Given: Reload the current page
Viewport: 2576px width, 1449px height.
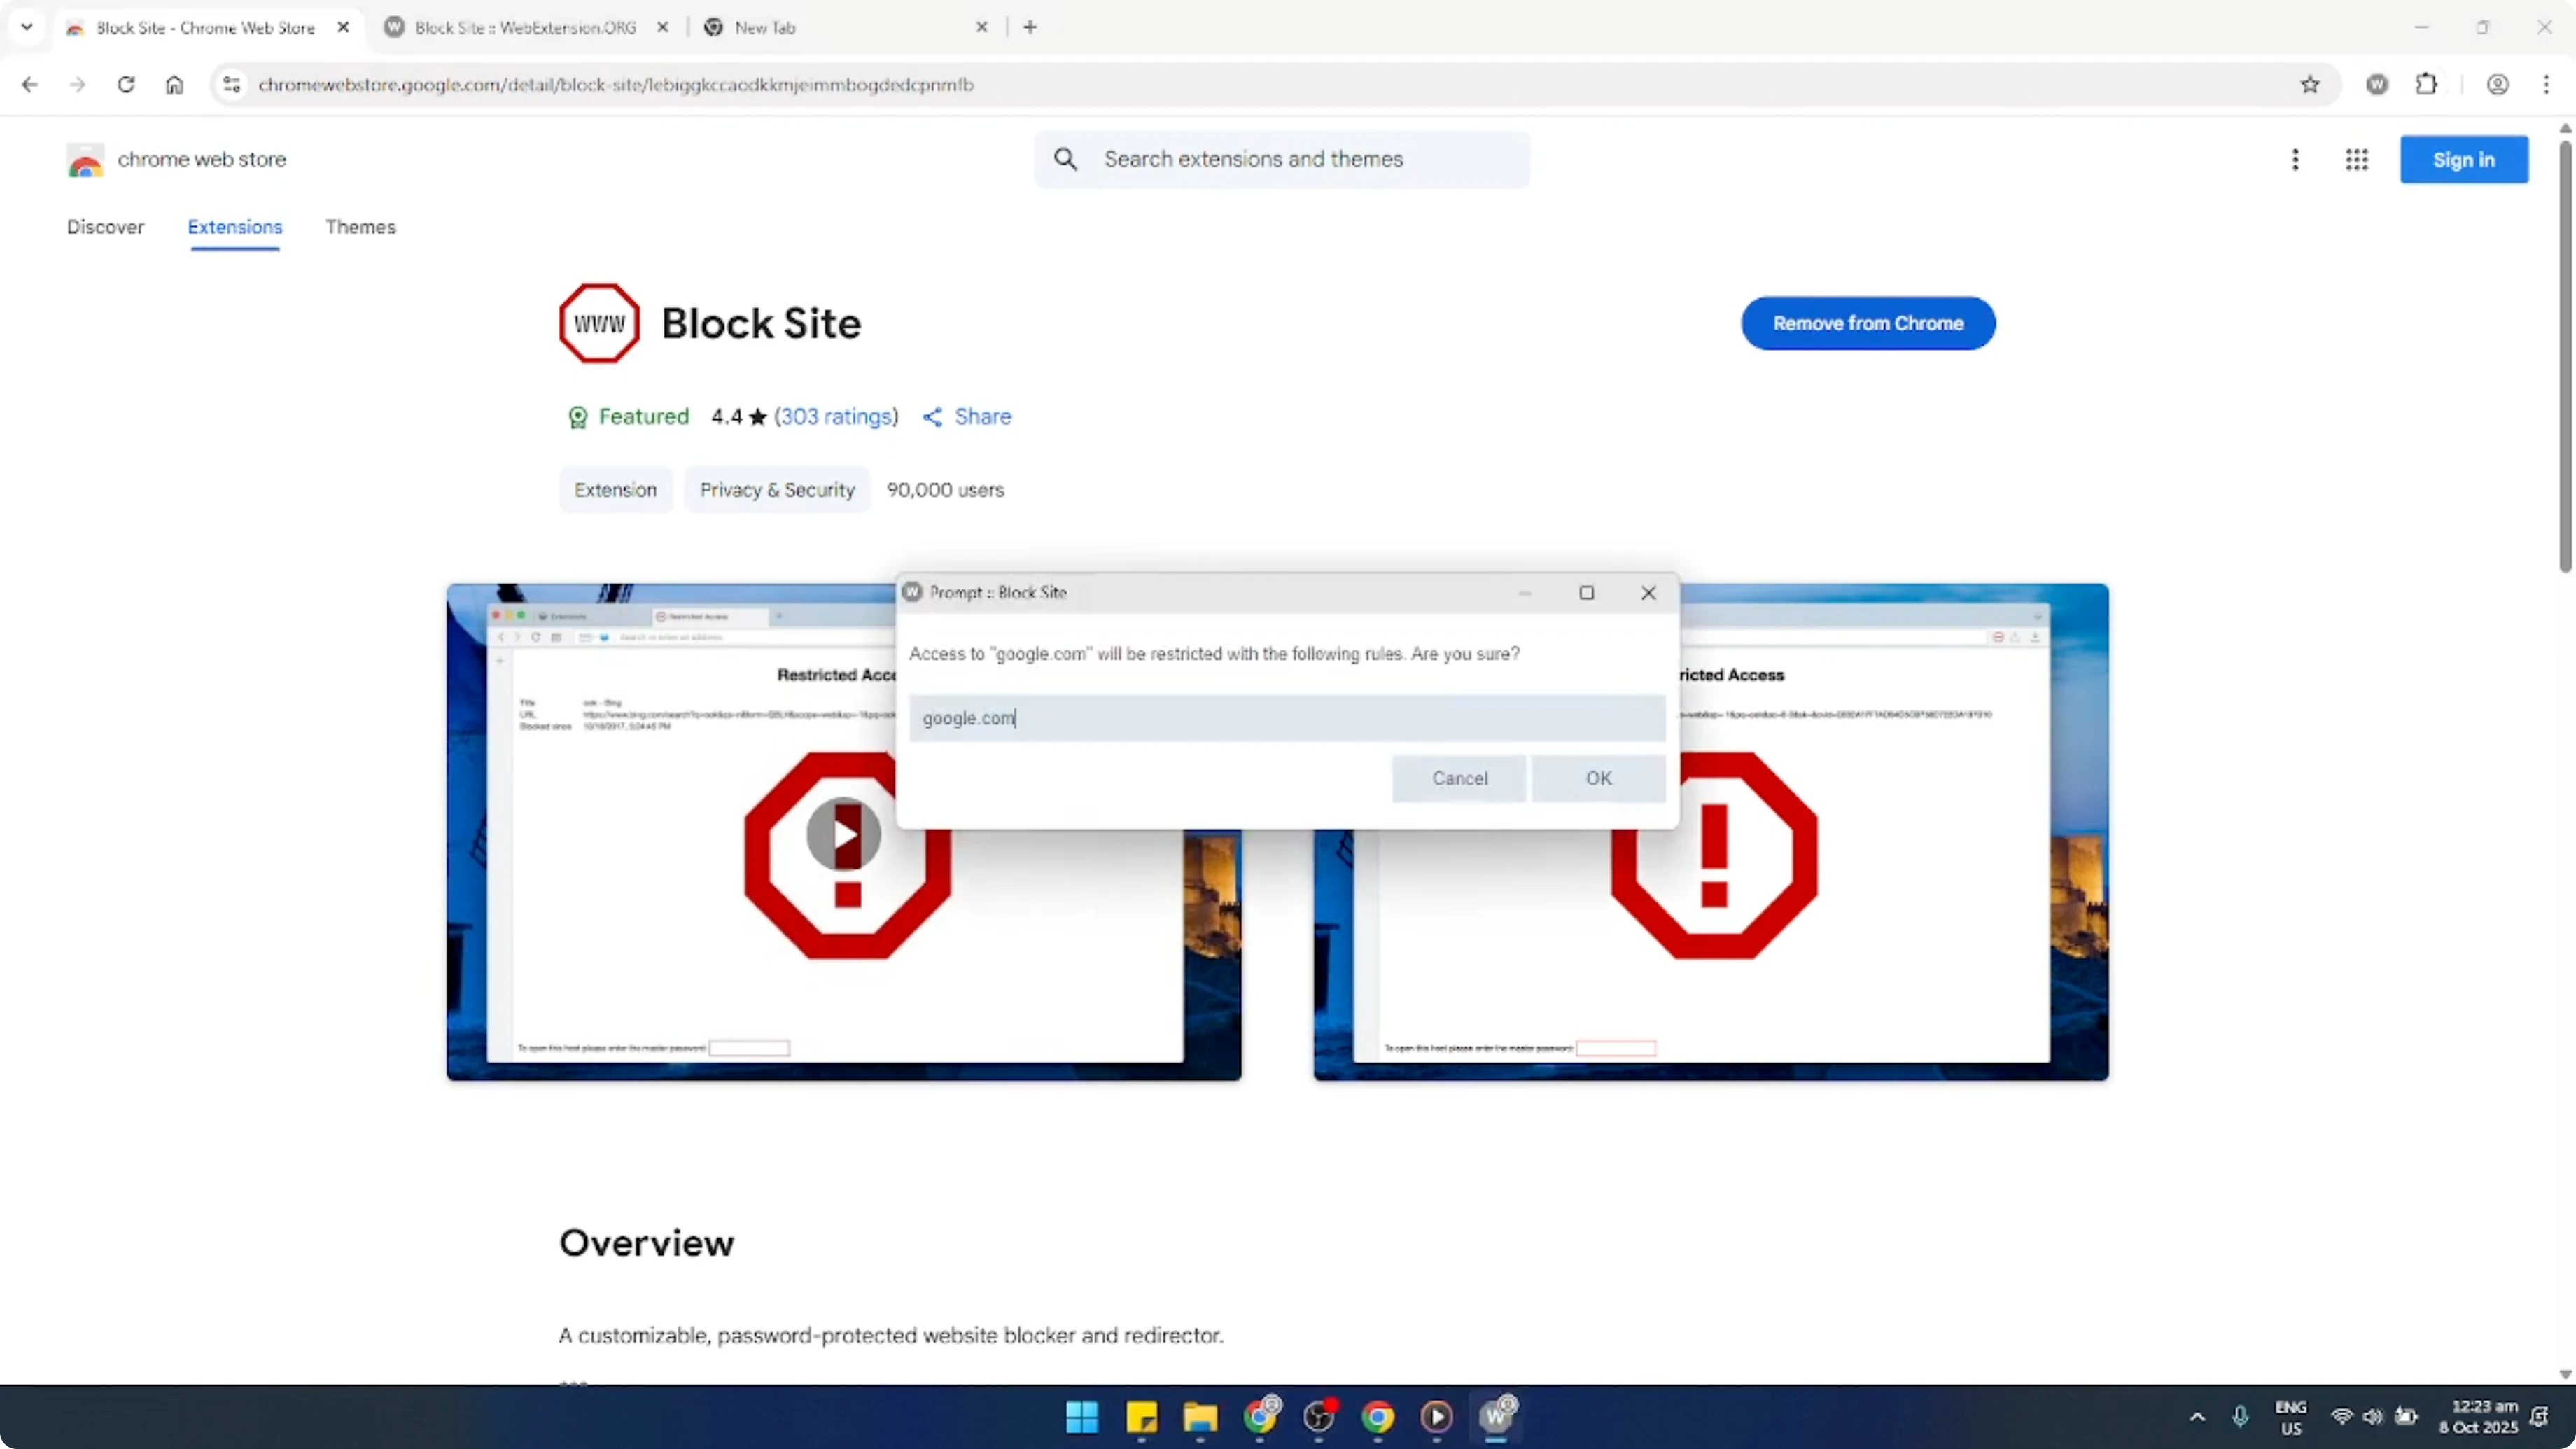Looking at the screenshot, I should click(126, 85).
